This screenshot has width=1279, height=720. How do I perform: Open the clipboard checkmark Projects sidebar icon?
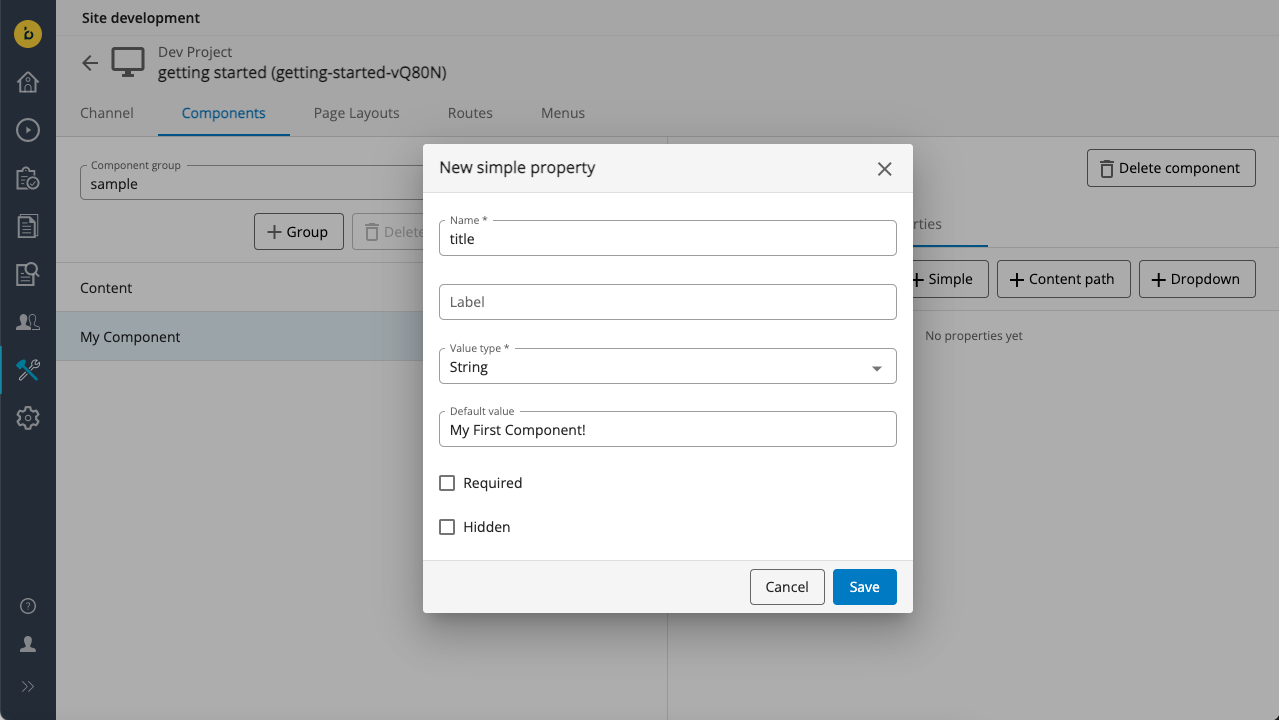28,178
